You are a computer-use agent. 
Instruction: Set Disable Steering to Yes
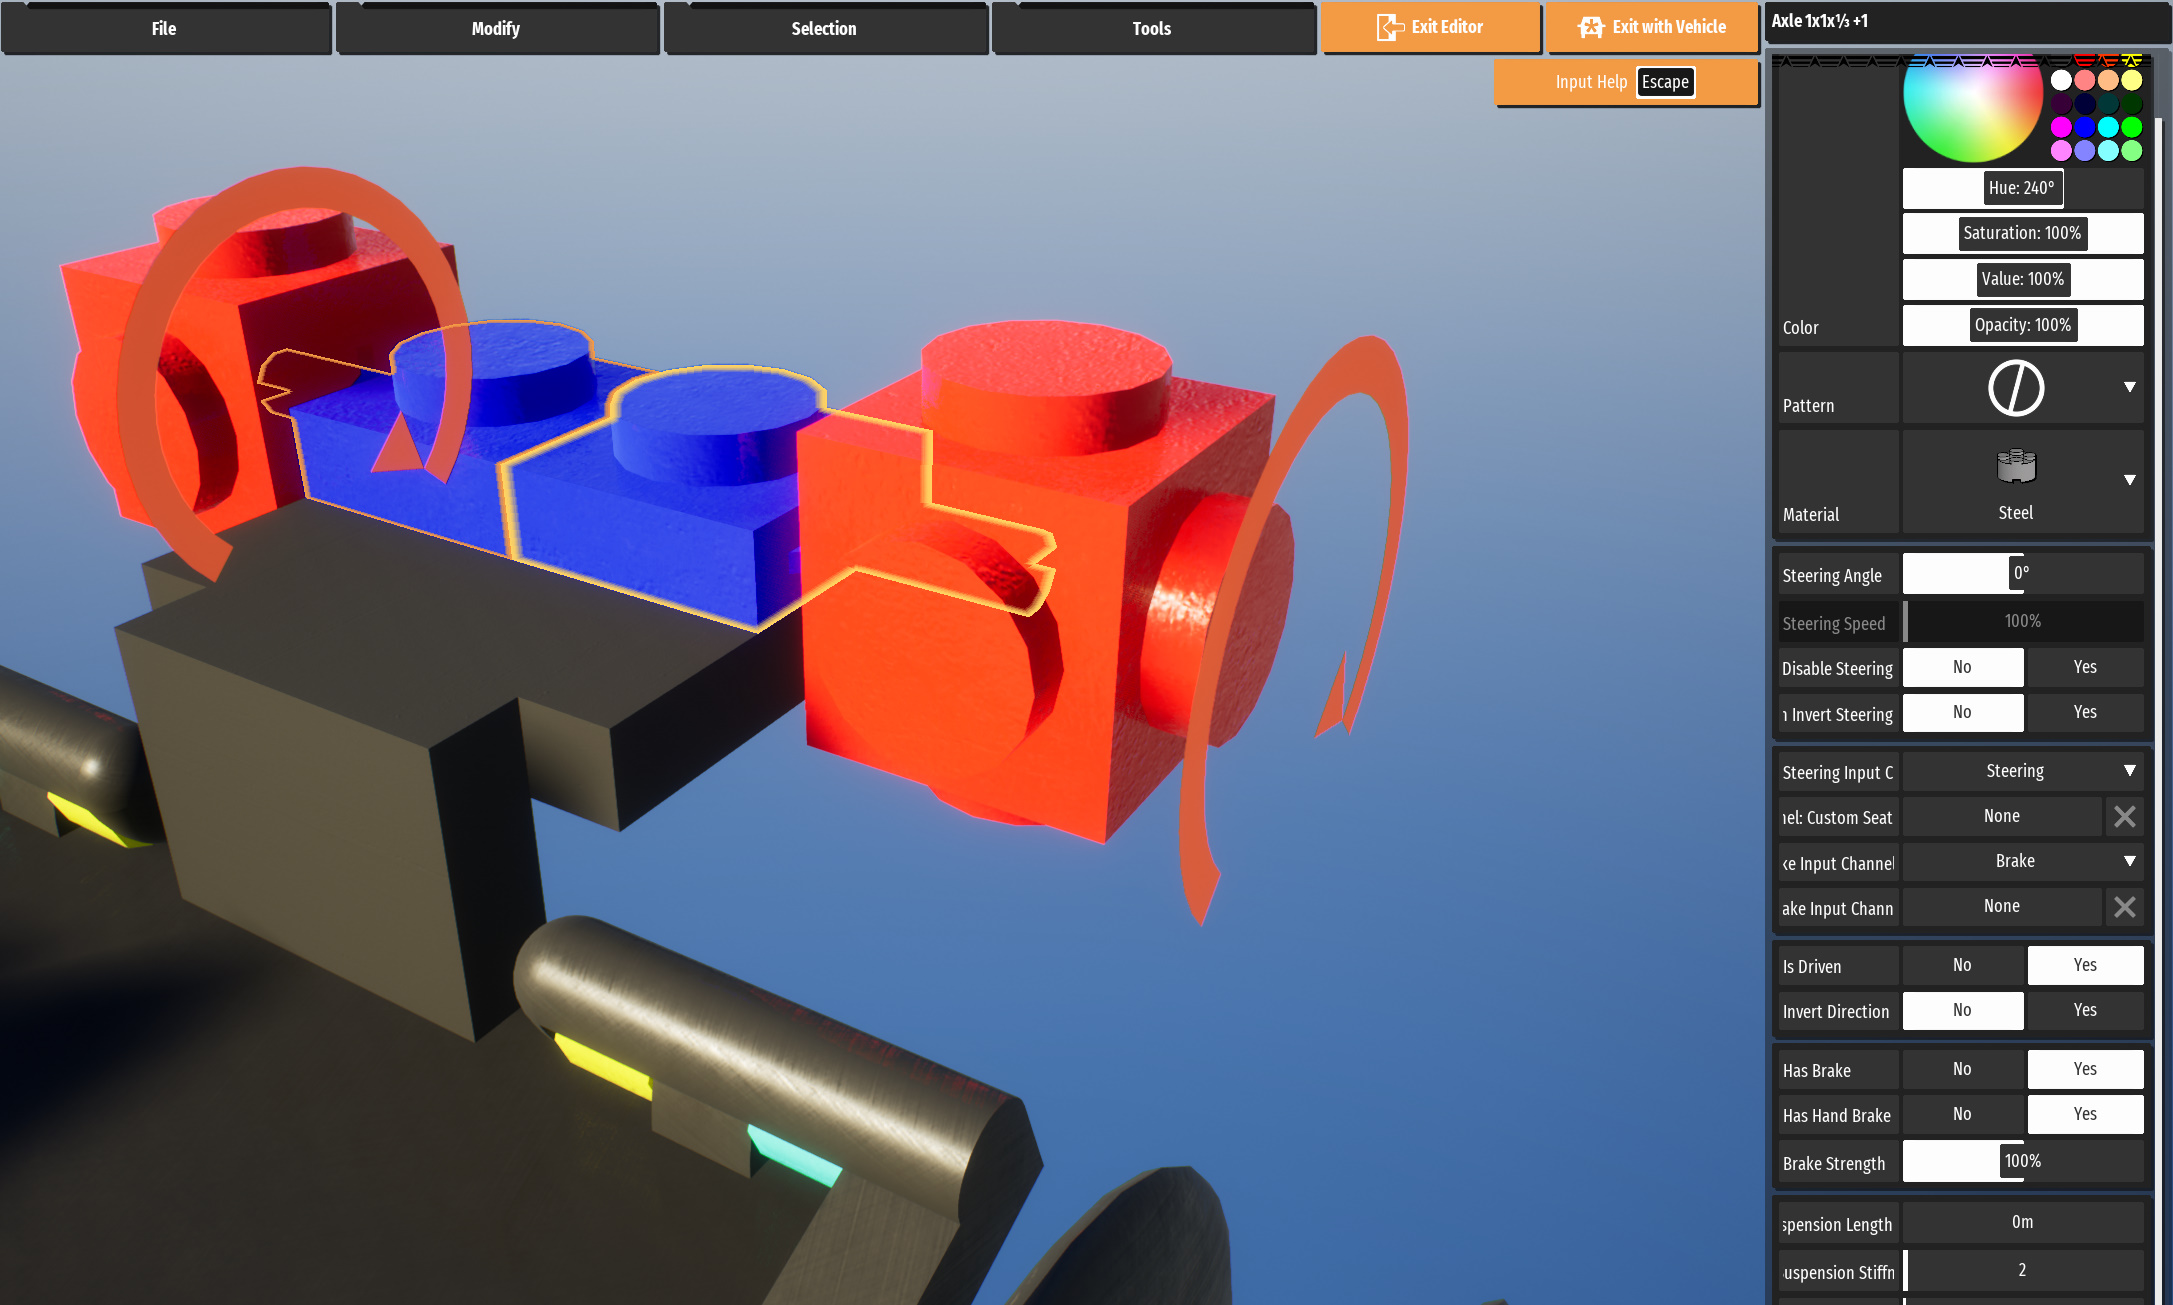pyautogui.click(x=2084, y=667)
